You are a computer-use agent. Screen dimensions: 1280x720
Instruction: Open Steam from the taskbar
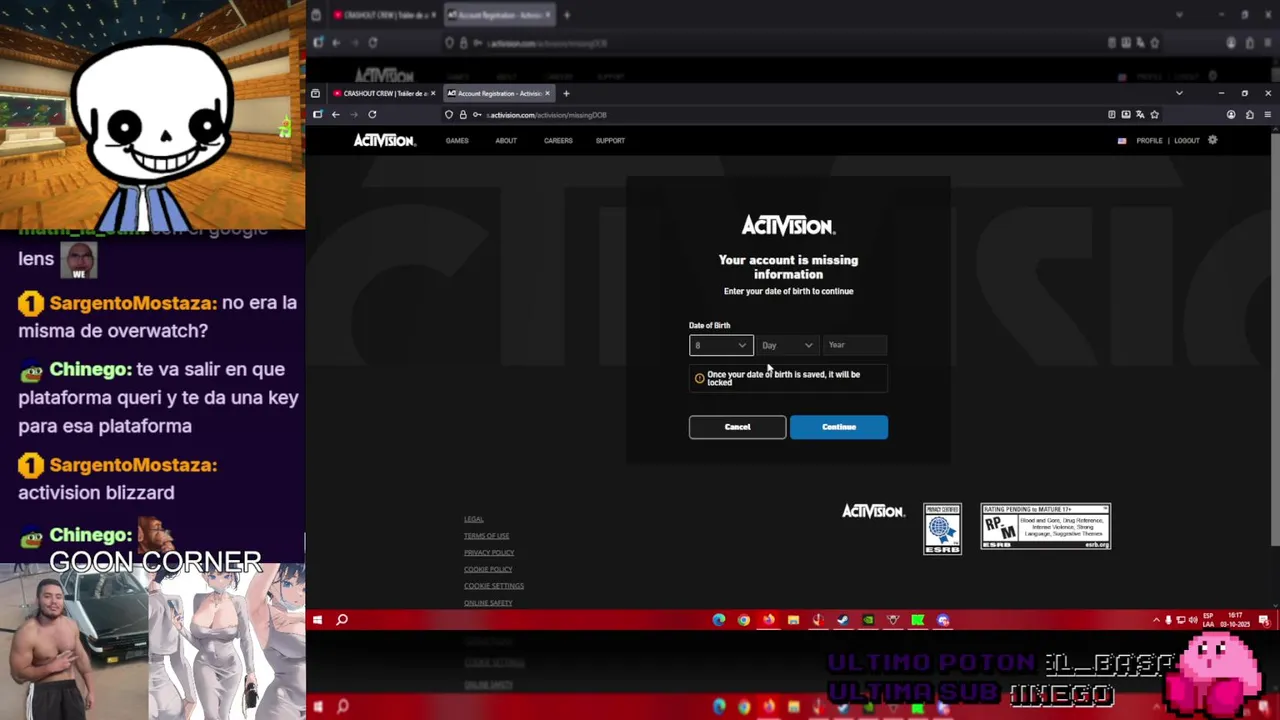pyautogui.click(x=843, y=620)
